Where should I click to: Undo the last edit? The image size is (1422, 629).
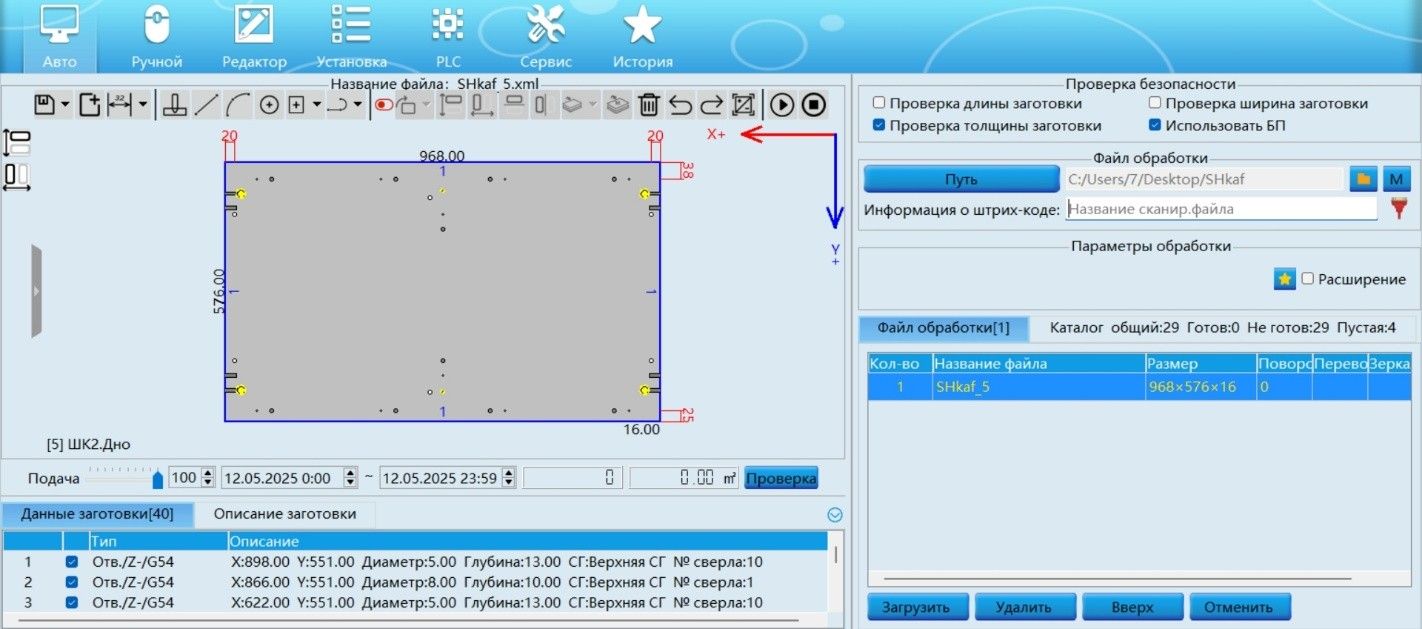tap(680, 104)
